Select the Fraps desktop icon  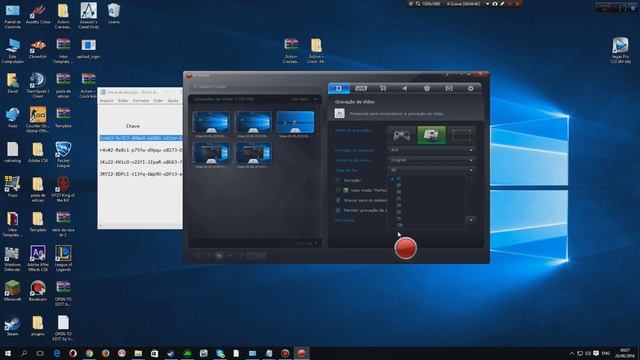click(13, 187)
